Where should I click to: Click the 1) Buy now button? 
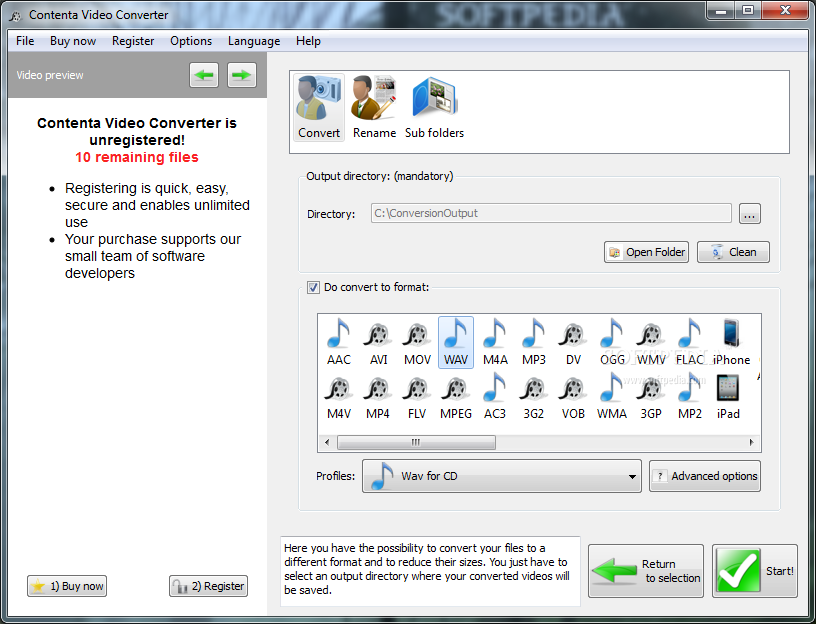[67, 586]
